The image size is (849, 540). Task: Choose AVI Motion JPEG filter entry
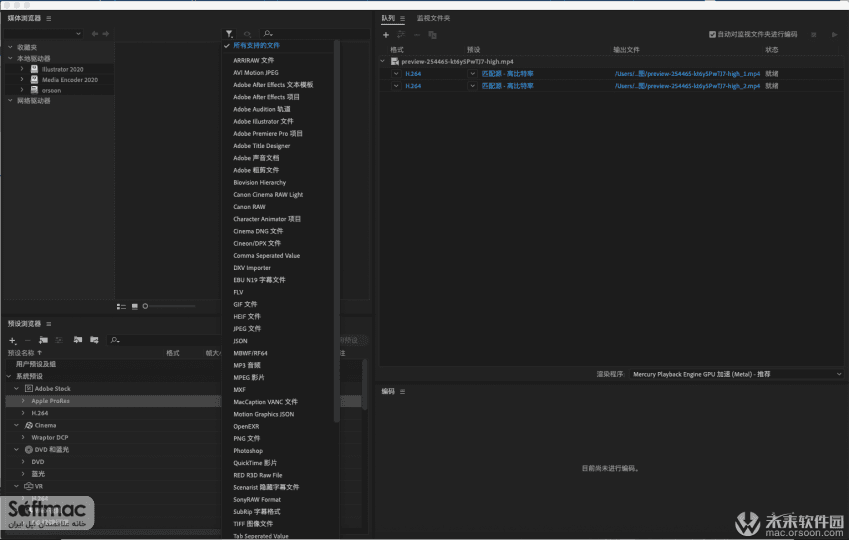click(x=256, y=73)
